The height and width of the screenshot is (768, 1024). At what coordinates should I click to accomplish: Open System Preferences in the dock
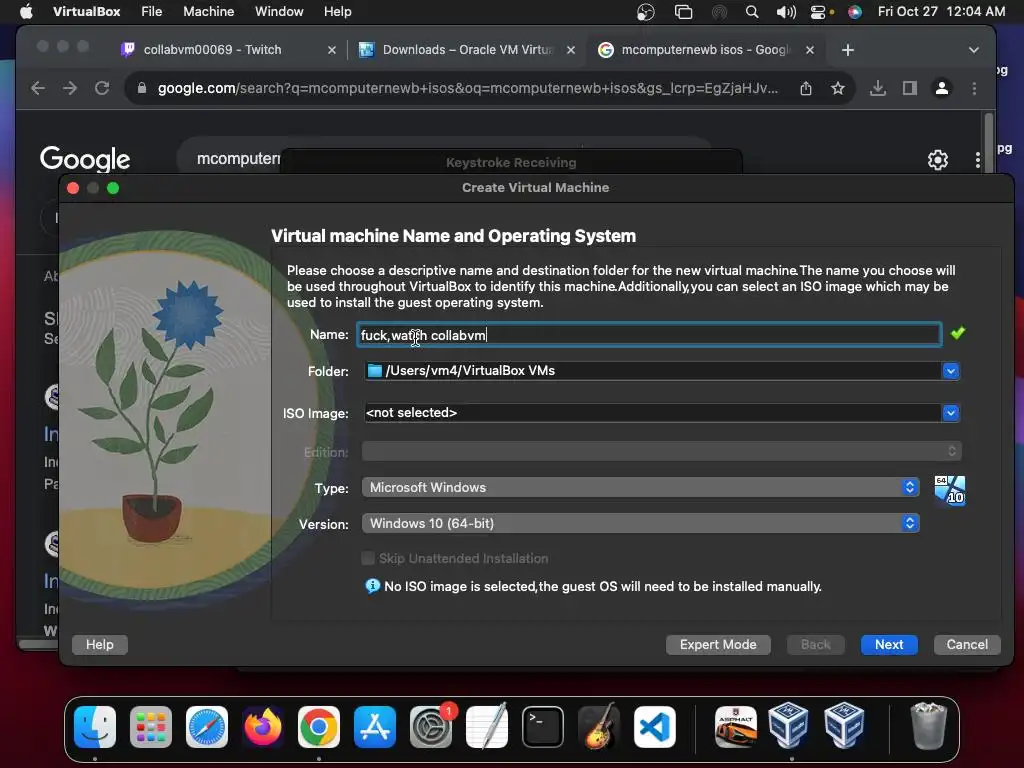(431, 726)
